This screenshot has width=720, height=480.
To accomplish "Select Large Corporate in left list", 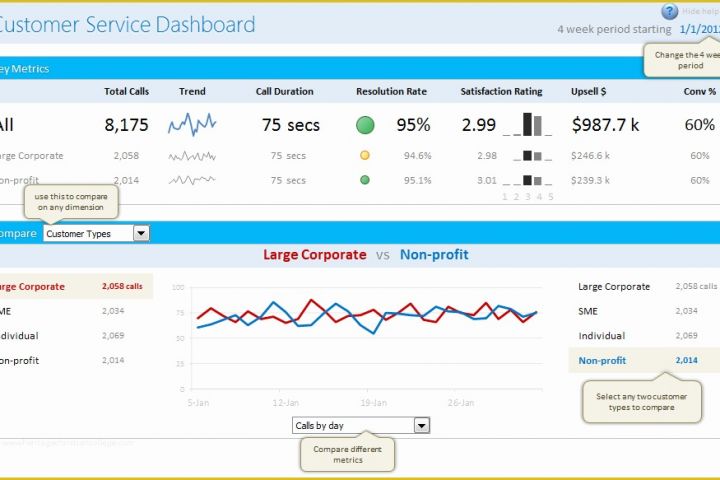I will point(76,286).
